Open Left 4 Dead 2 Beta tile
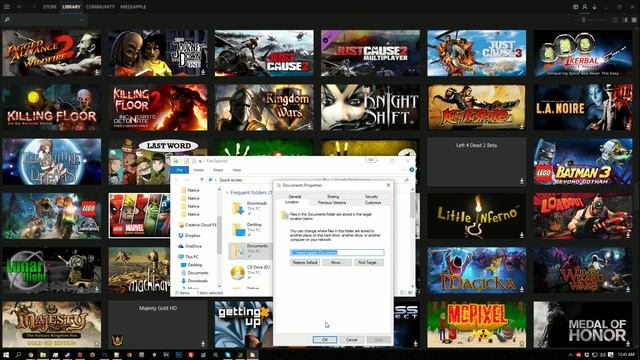Screen dimensions: 640x360 476,162
